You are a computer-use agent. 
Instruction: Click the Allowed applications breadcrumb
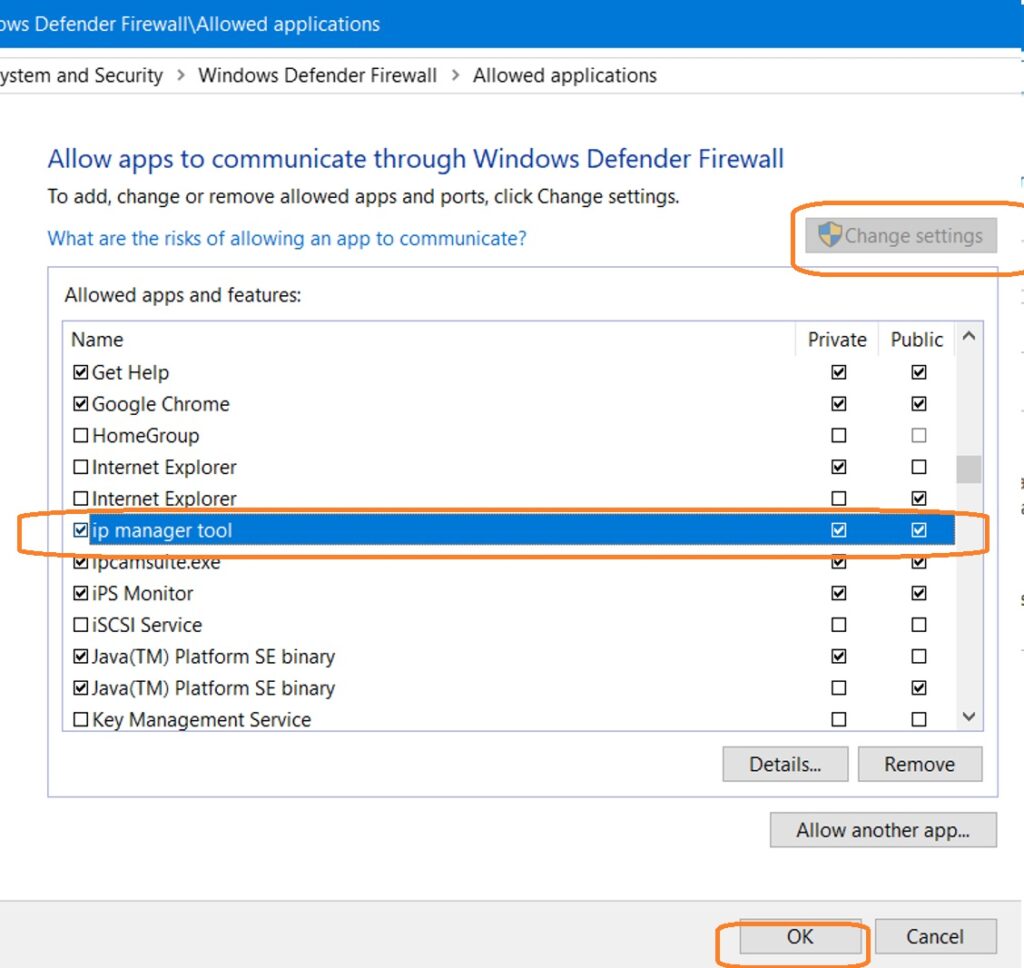coord(564,75)
